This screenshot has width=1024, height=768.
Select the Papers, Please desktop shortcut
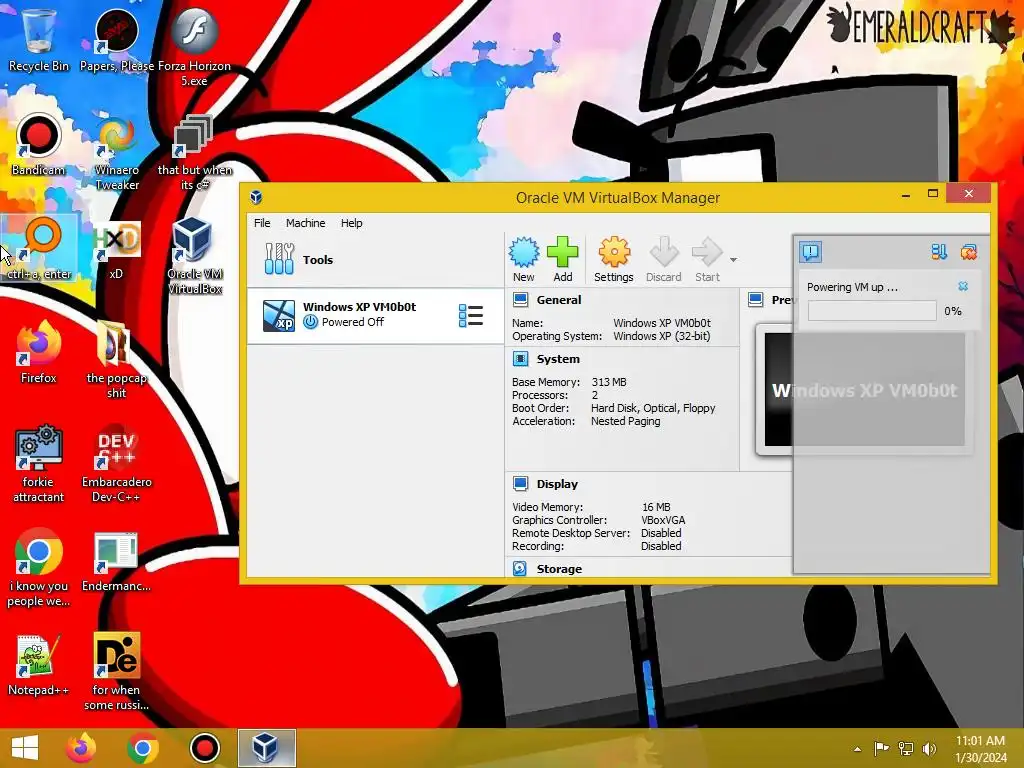(x=117, y=39)
